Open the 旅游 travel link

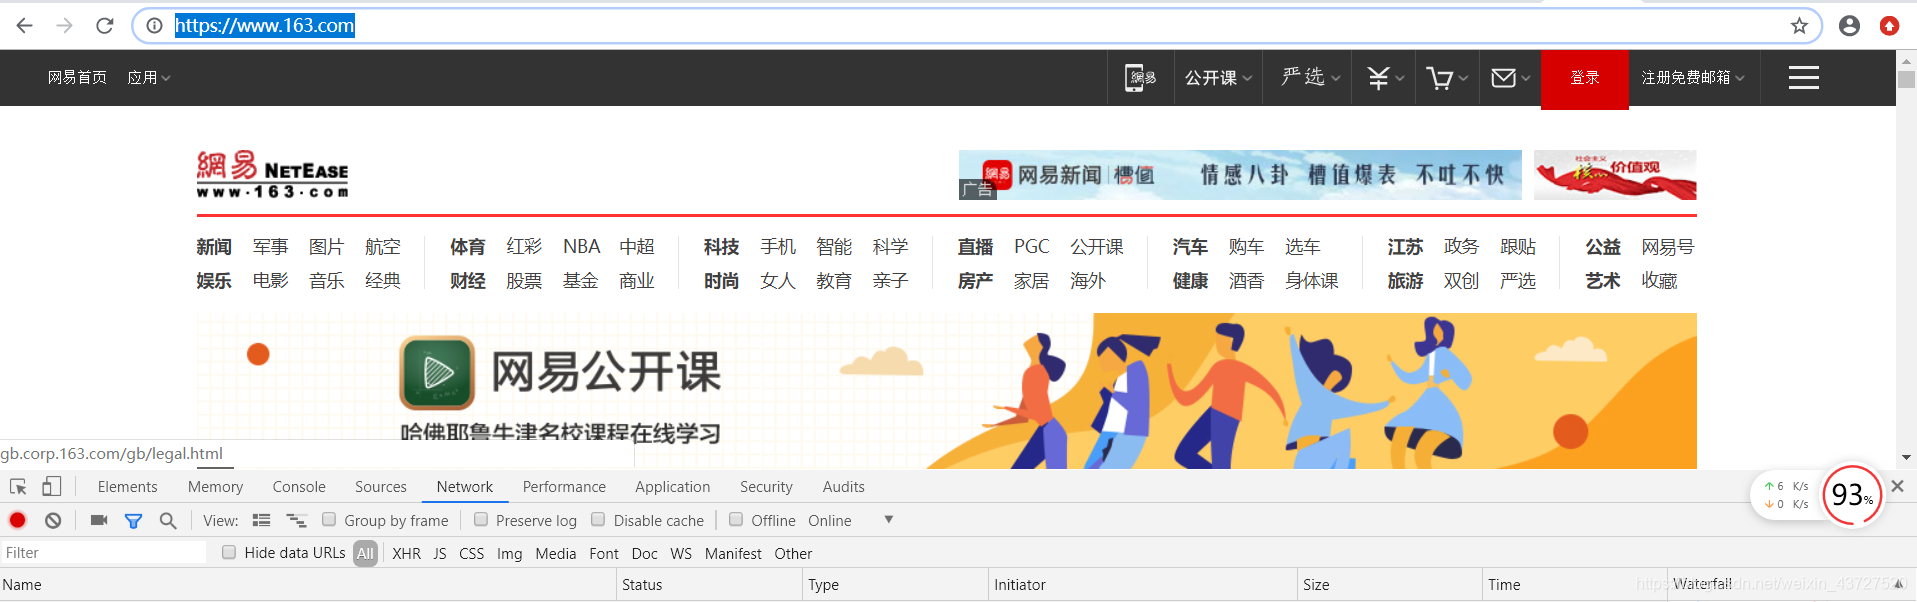click(x=1405, y=281)
